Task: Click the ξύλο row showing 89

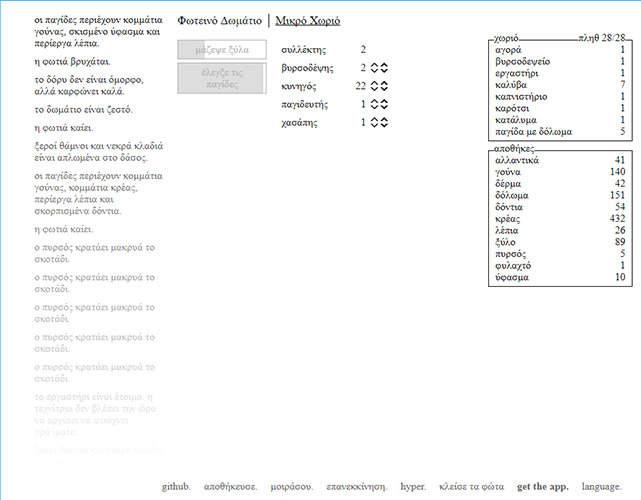Action: 560,242
